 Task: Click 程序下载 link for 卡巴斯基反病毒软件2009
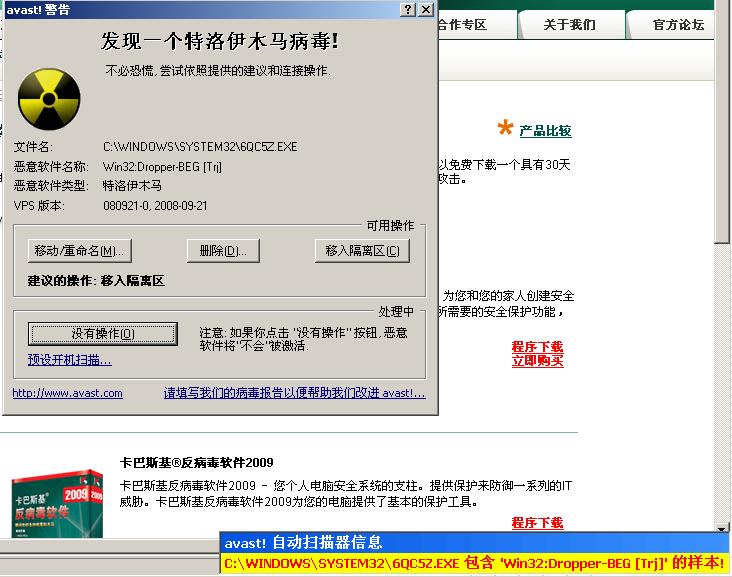[x=537, y=522]
